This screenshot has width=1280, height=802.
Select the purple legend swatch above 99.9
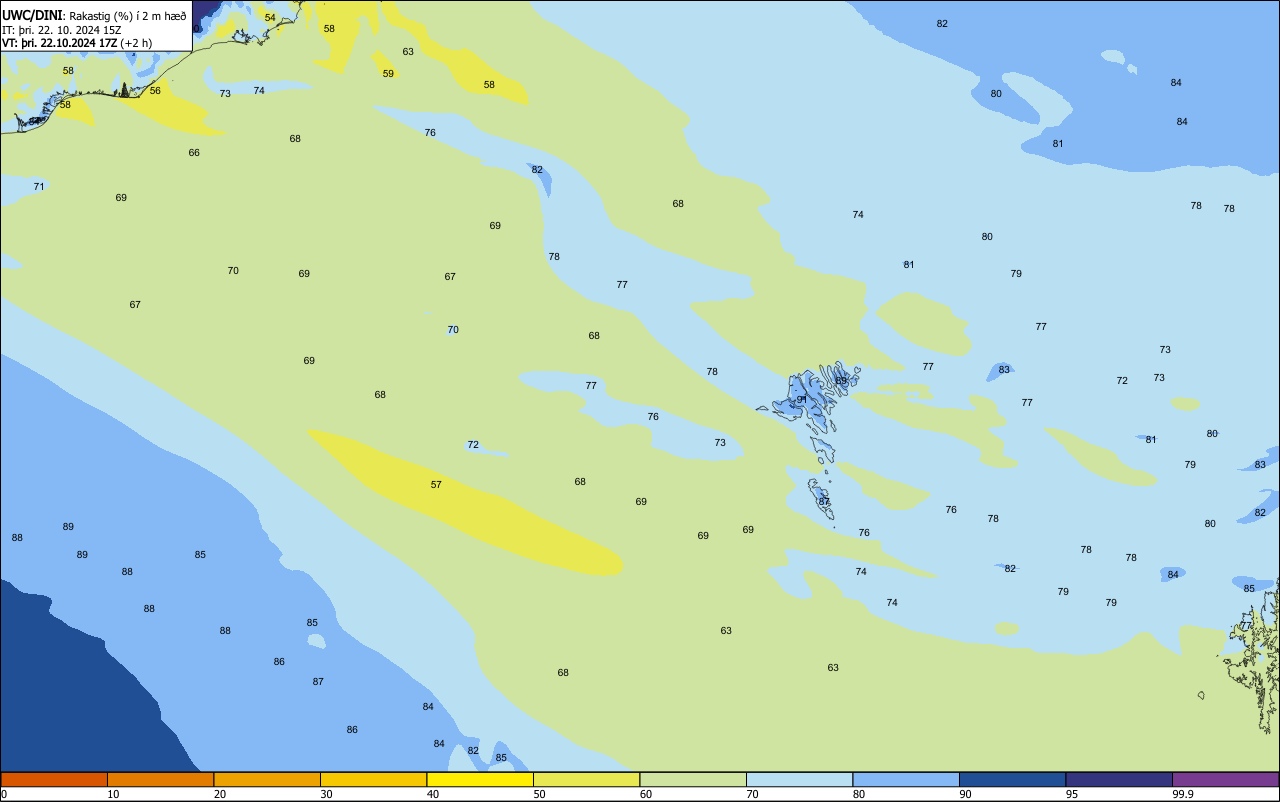coord(1225,779)
